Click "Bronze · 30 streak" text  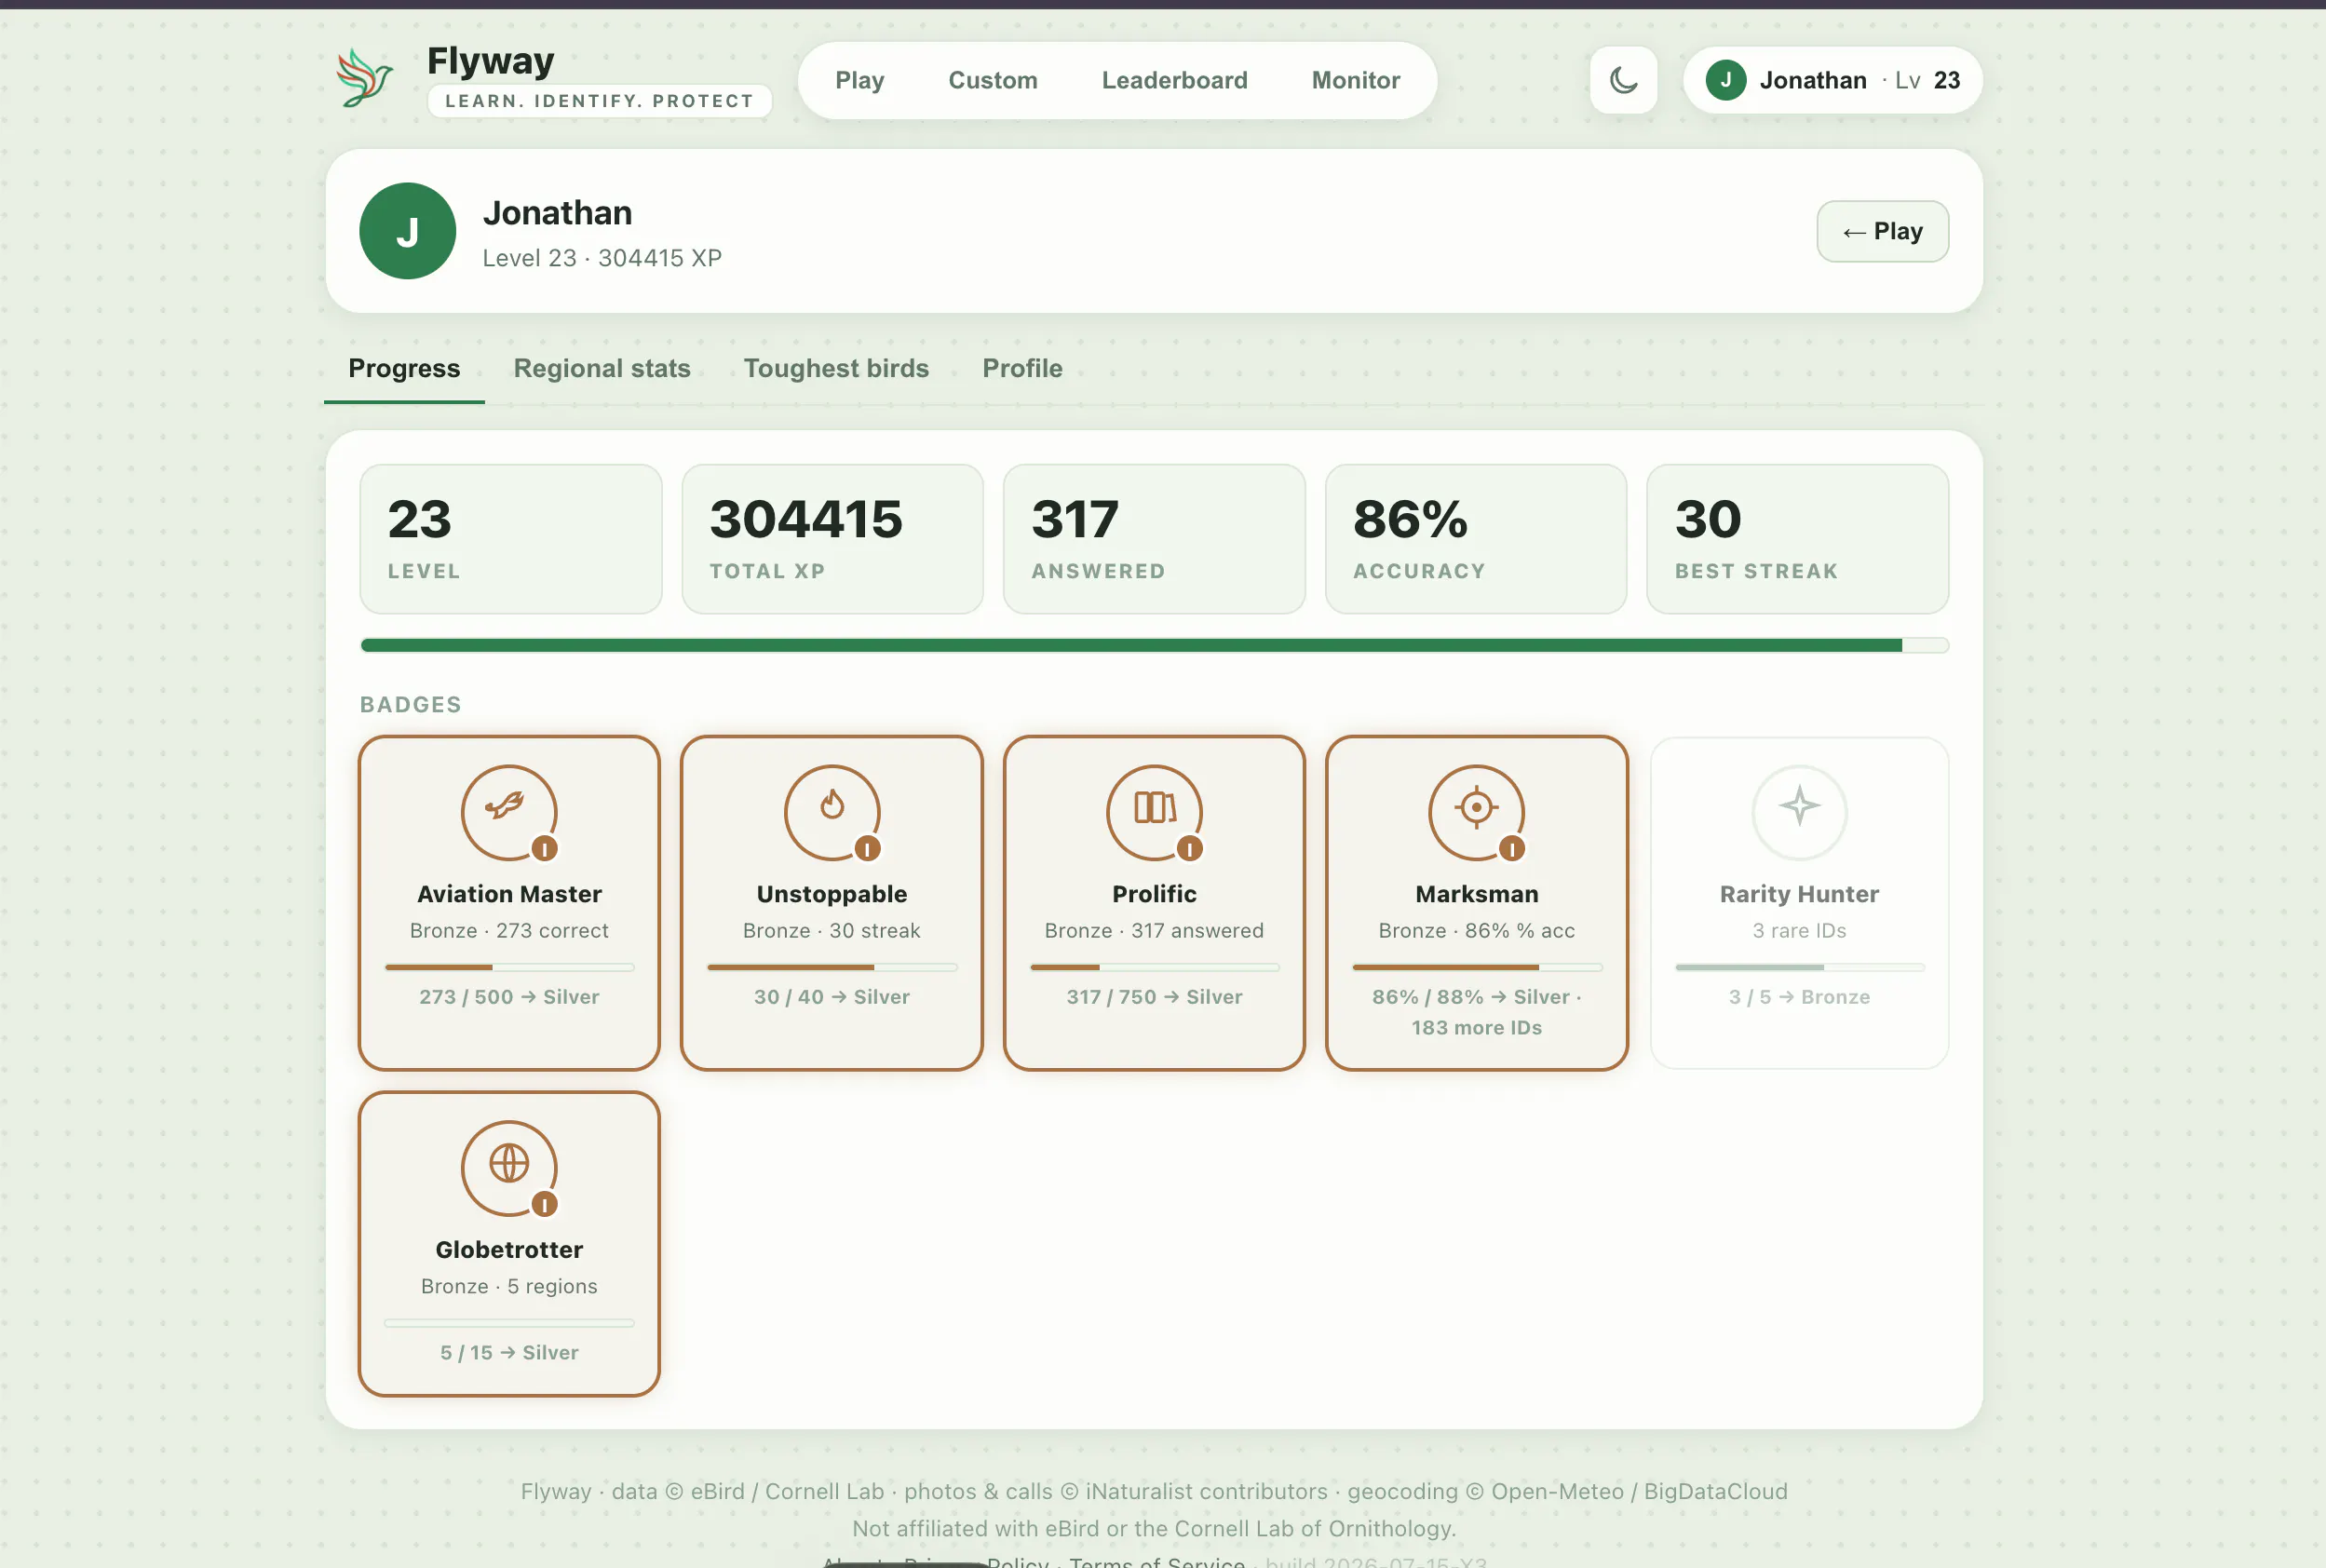click(x=832, y=931)
